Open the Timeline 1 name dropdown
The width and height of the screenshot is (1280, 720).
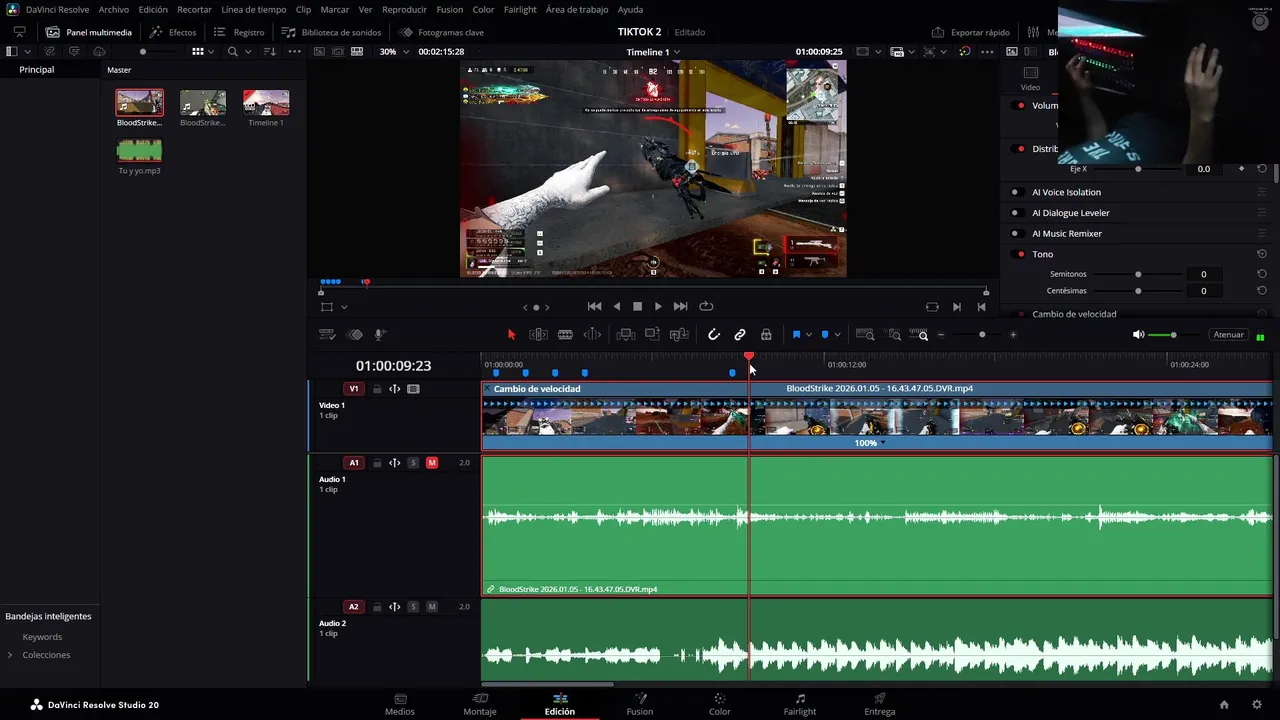click(x=653, y=52)
